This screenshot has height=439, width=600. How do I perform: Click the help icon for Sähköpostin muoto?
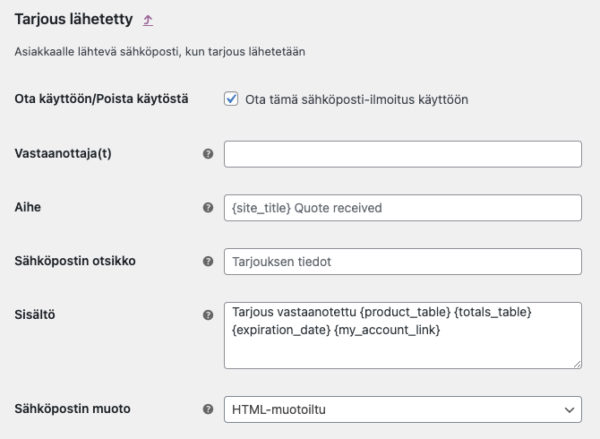(208, 409)
